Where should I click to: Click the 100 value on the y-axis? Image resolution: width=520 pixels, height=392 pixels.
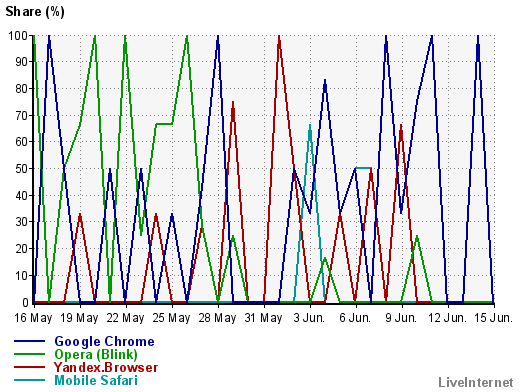pos(18,35)
